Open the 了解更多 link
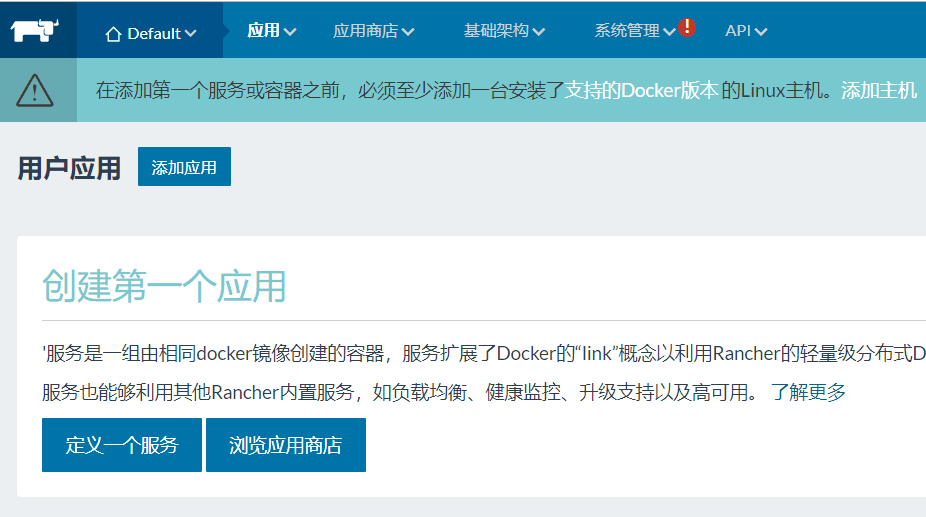The width and height of the screenshot is (926, 517). (808, 392)
